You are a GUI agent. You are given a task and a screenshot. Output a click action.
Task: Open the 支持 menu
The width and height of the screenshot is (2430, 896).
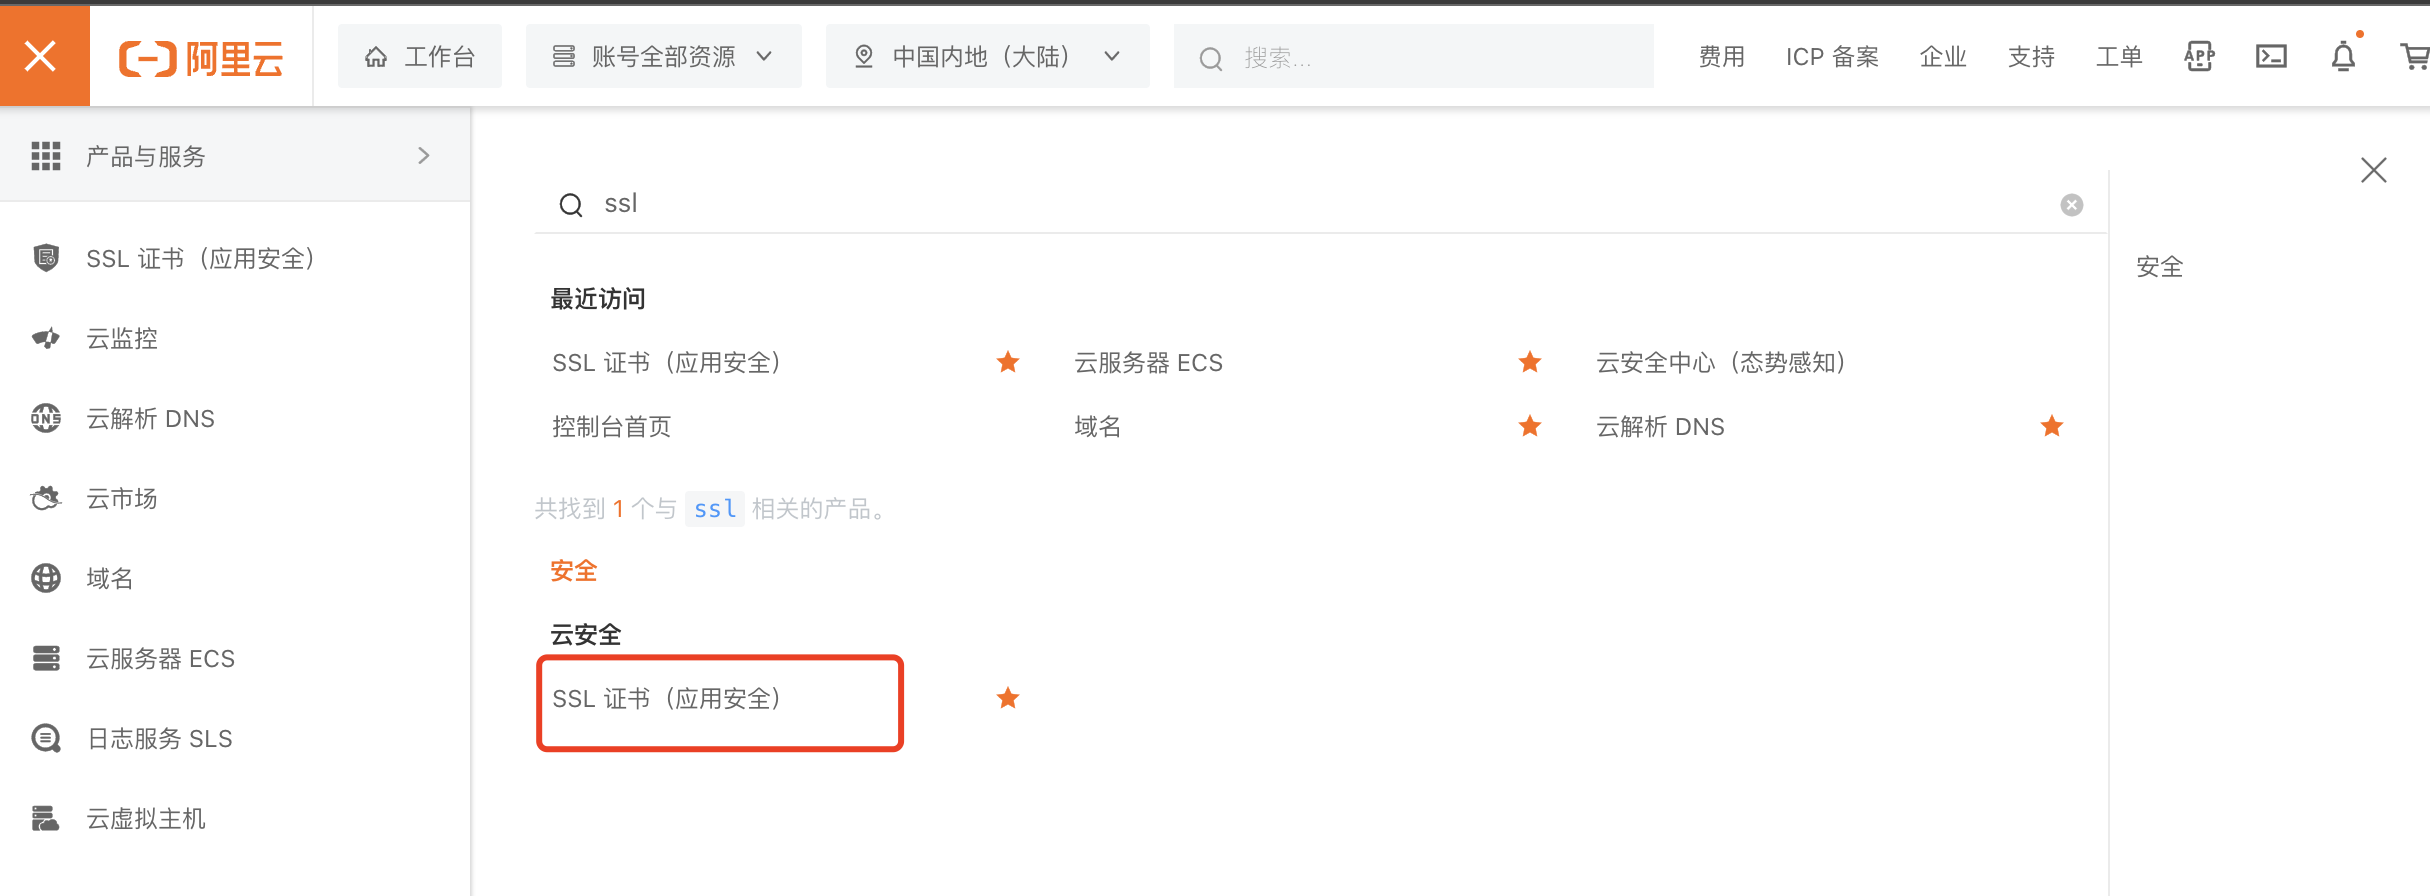point(2031,57)
